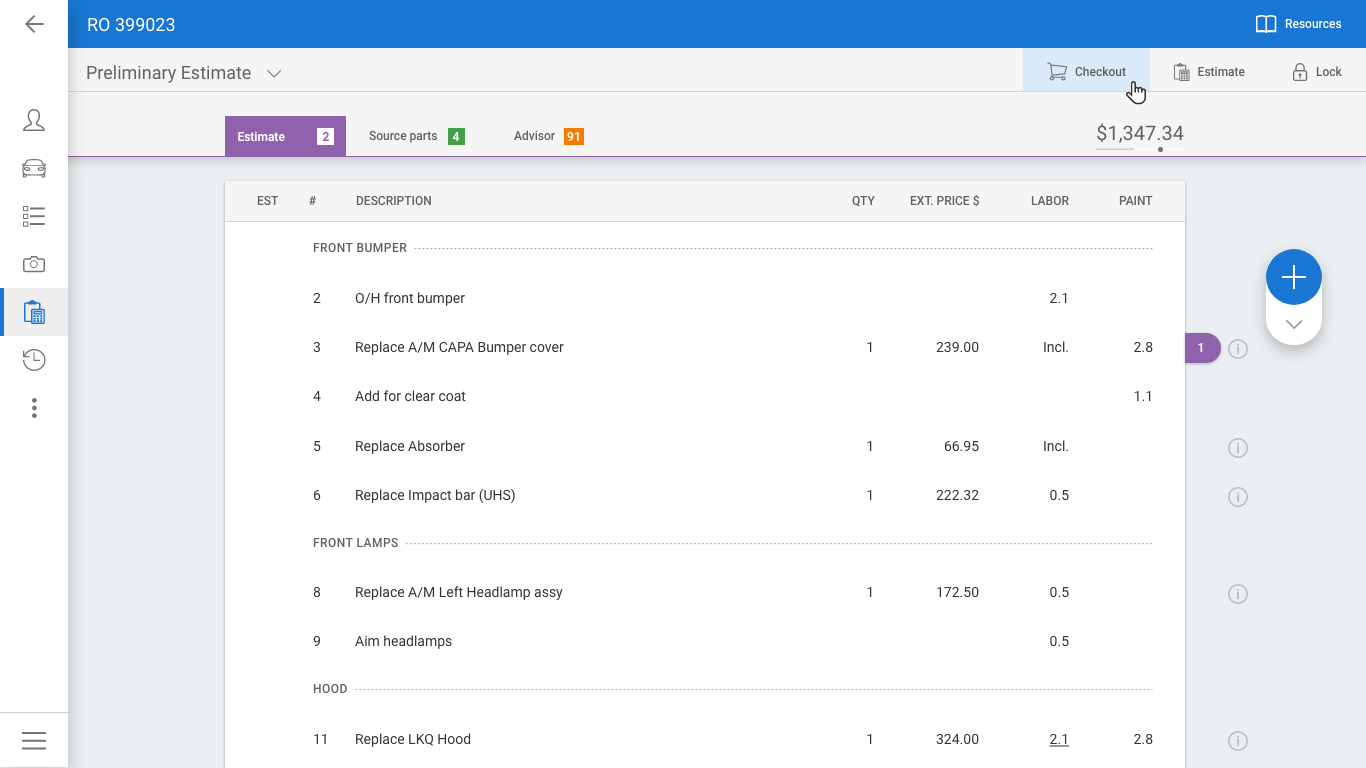Image resolution: width=1366 pixels, height=768 pixels.
Task: Click the three-dot more options icon
Action: click(x=34, y=408)
